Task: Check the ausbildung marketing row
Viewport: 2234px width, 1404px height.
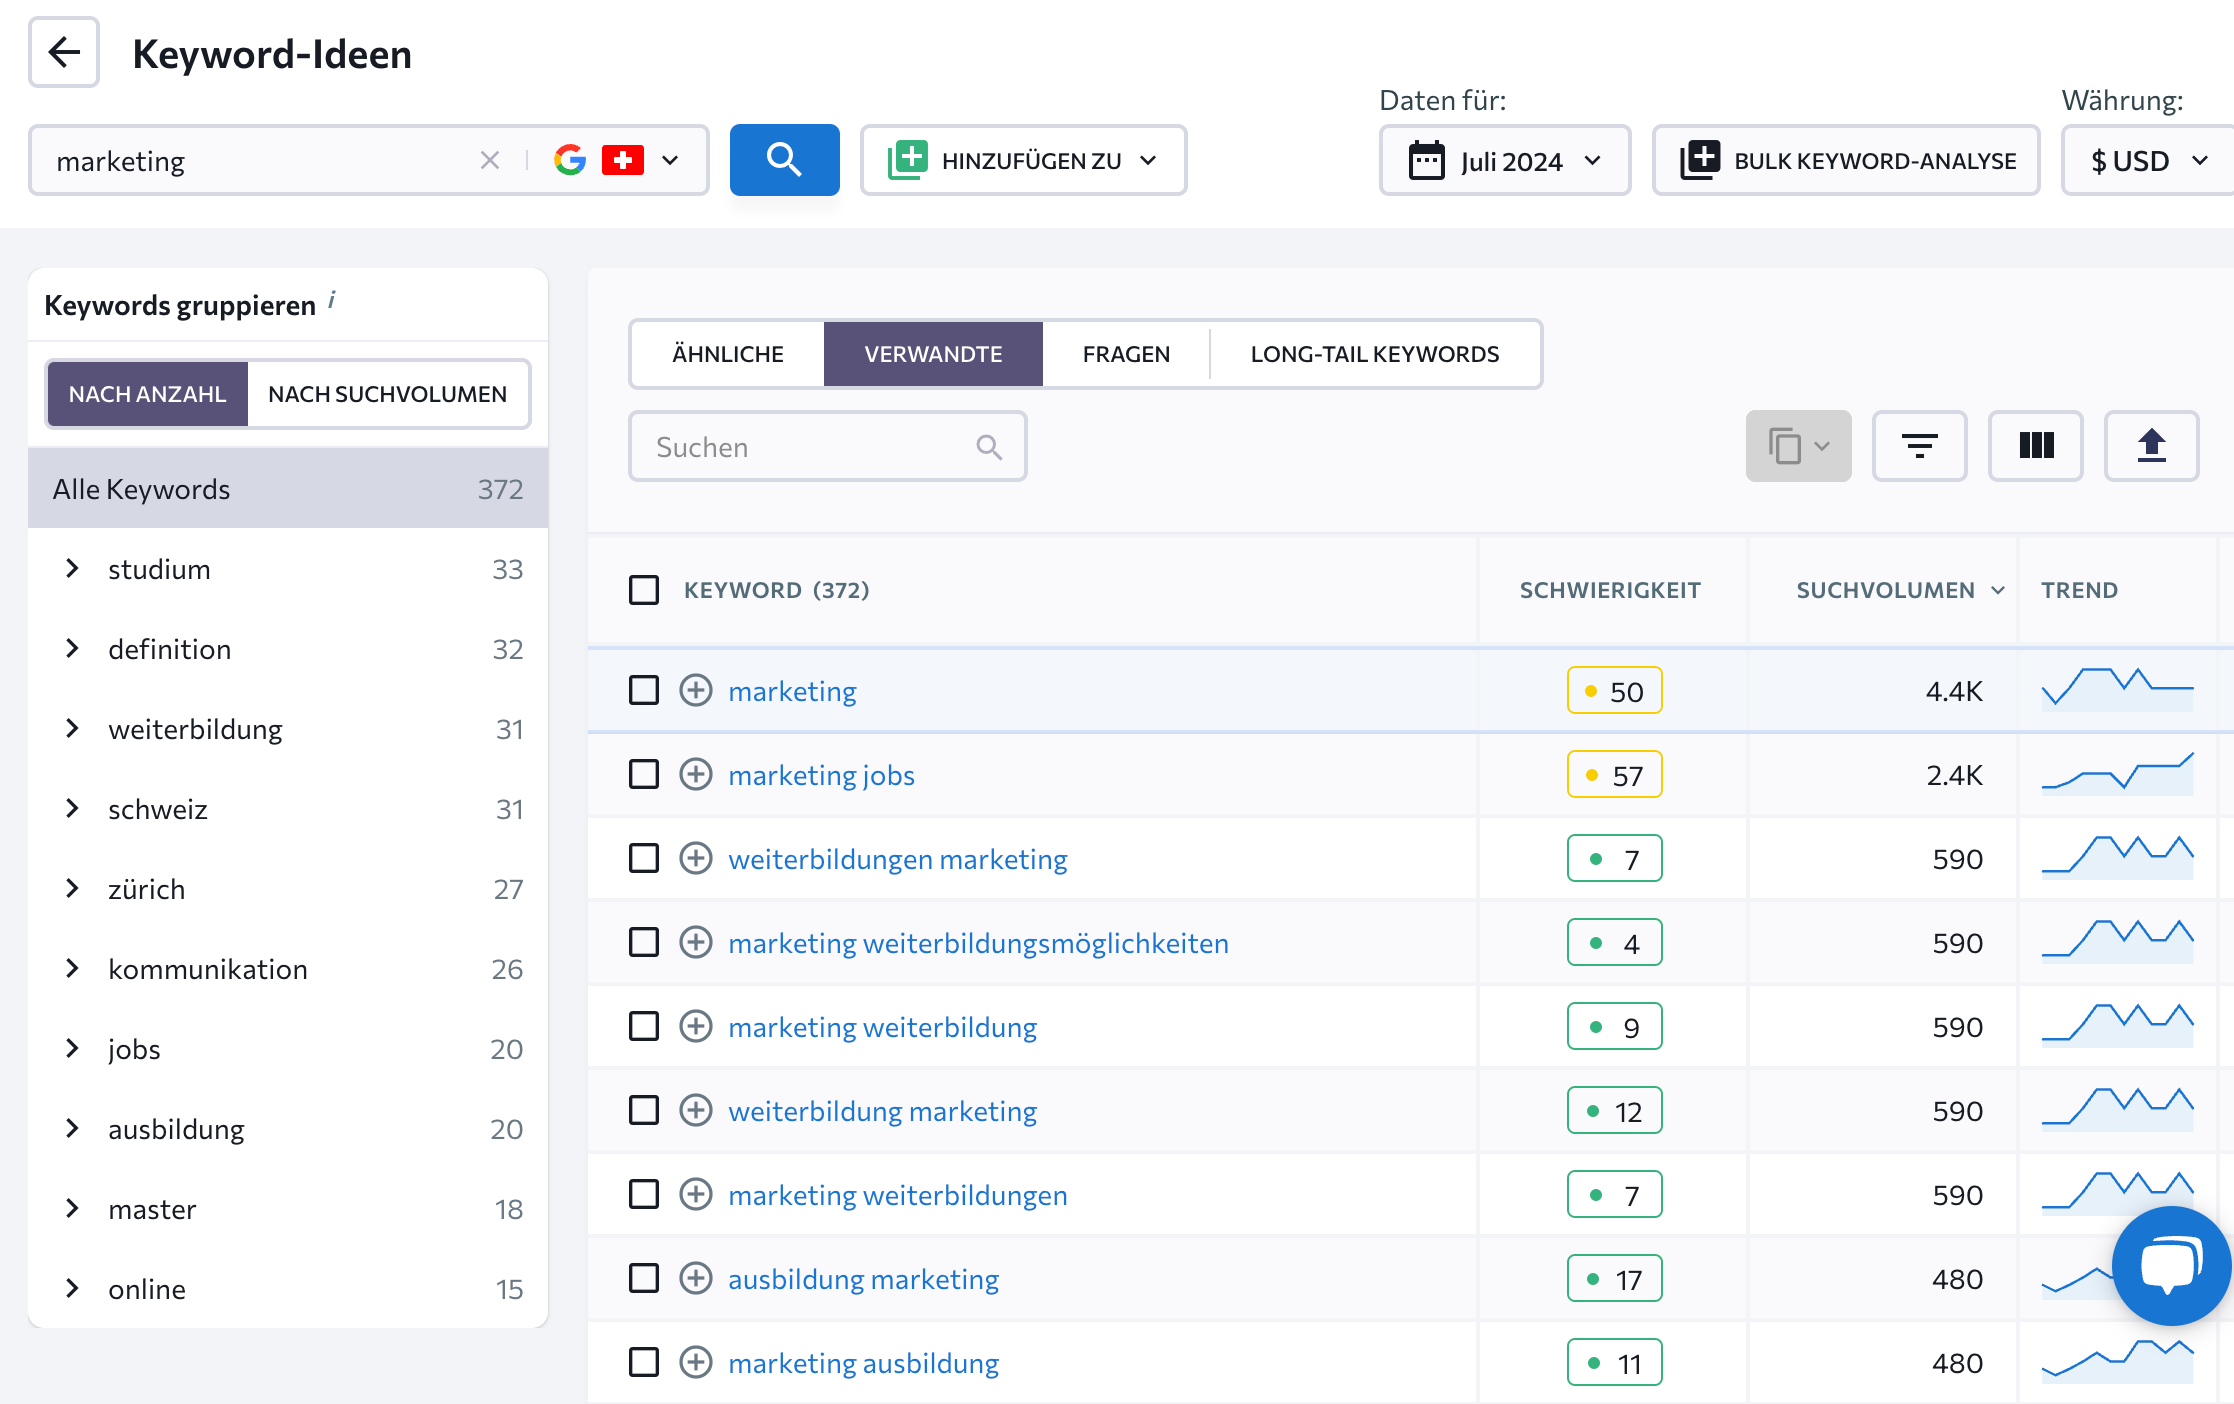Action: [644, 1278]
